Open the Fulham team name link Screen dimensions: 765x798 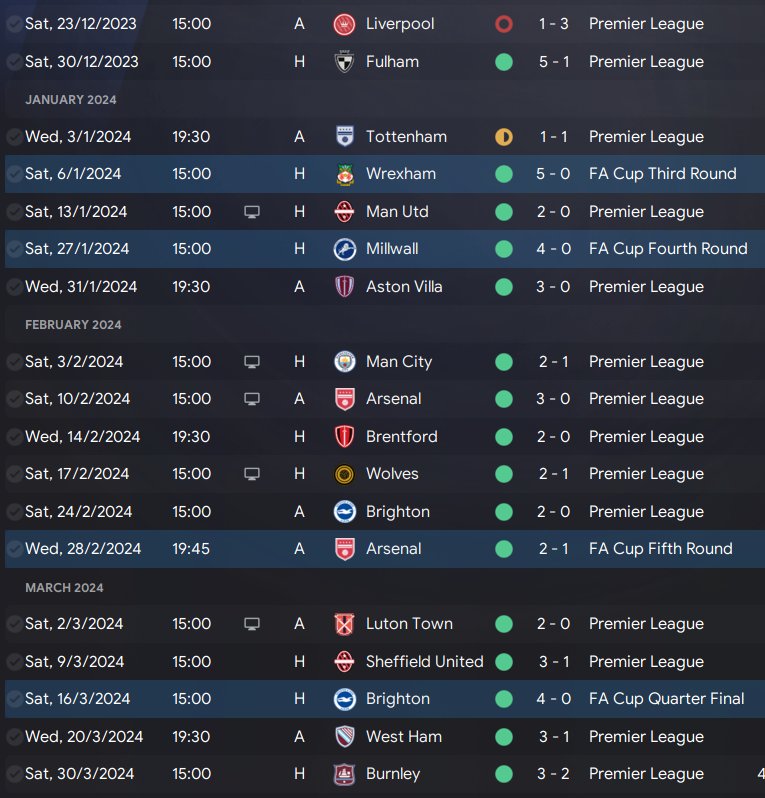[392, 62]
